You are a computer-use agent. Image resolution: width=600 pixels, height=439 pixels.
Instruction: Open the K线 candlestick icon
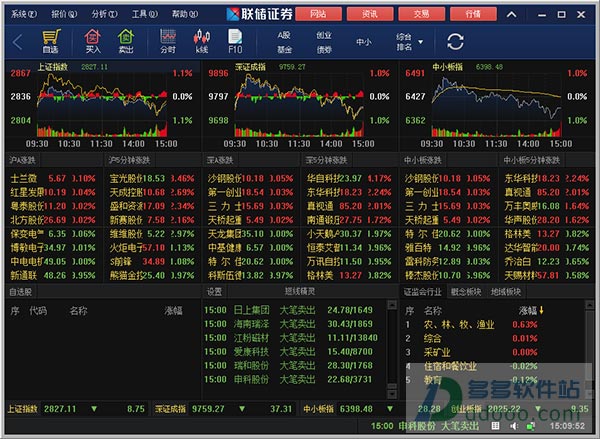pyautogui.click(x=202, y=41)
